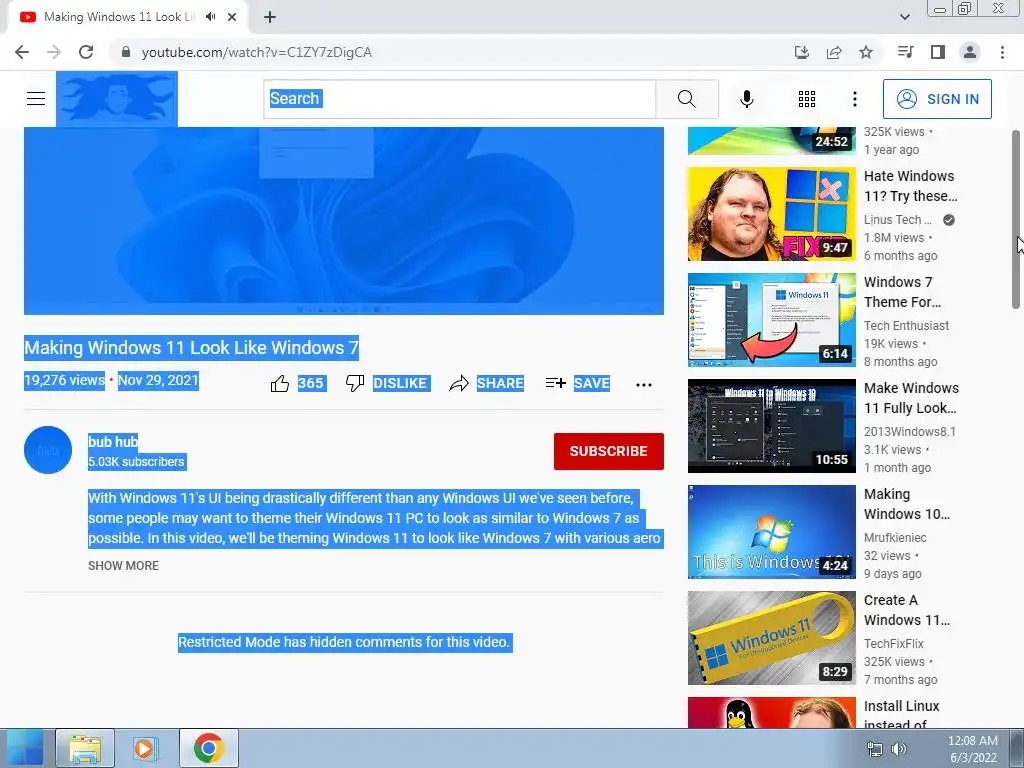Image resolution: width=1024 pixels, height=768 pixels.
Task: Subscribe to bub hub channel
Action: coord(609,451)
